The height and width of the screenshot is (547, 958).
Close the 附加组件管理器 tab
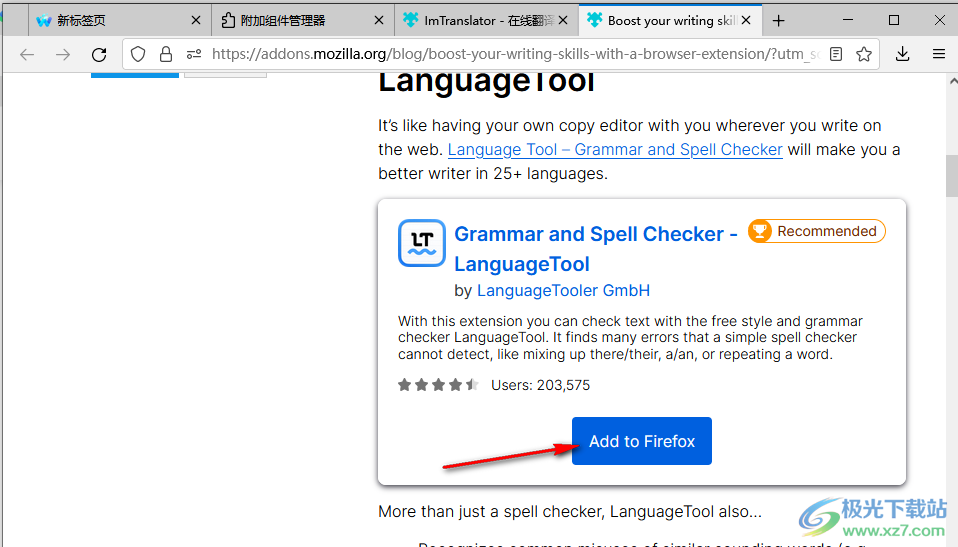(x=379, y=20)
